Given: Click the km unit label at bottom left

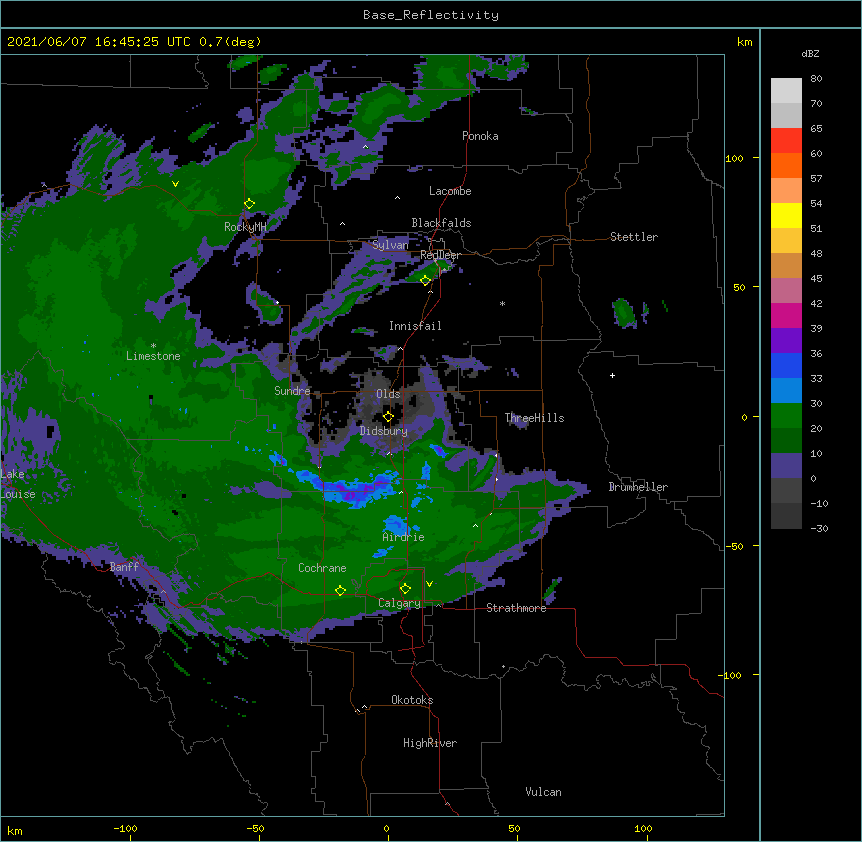Looking at the screenshot, I should coord(15,830).
